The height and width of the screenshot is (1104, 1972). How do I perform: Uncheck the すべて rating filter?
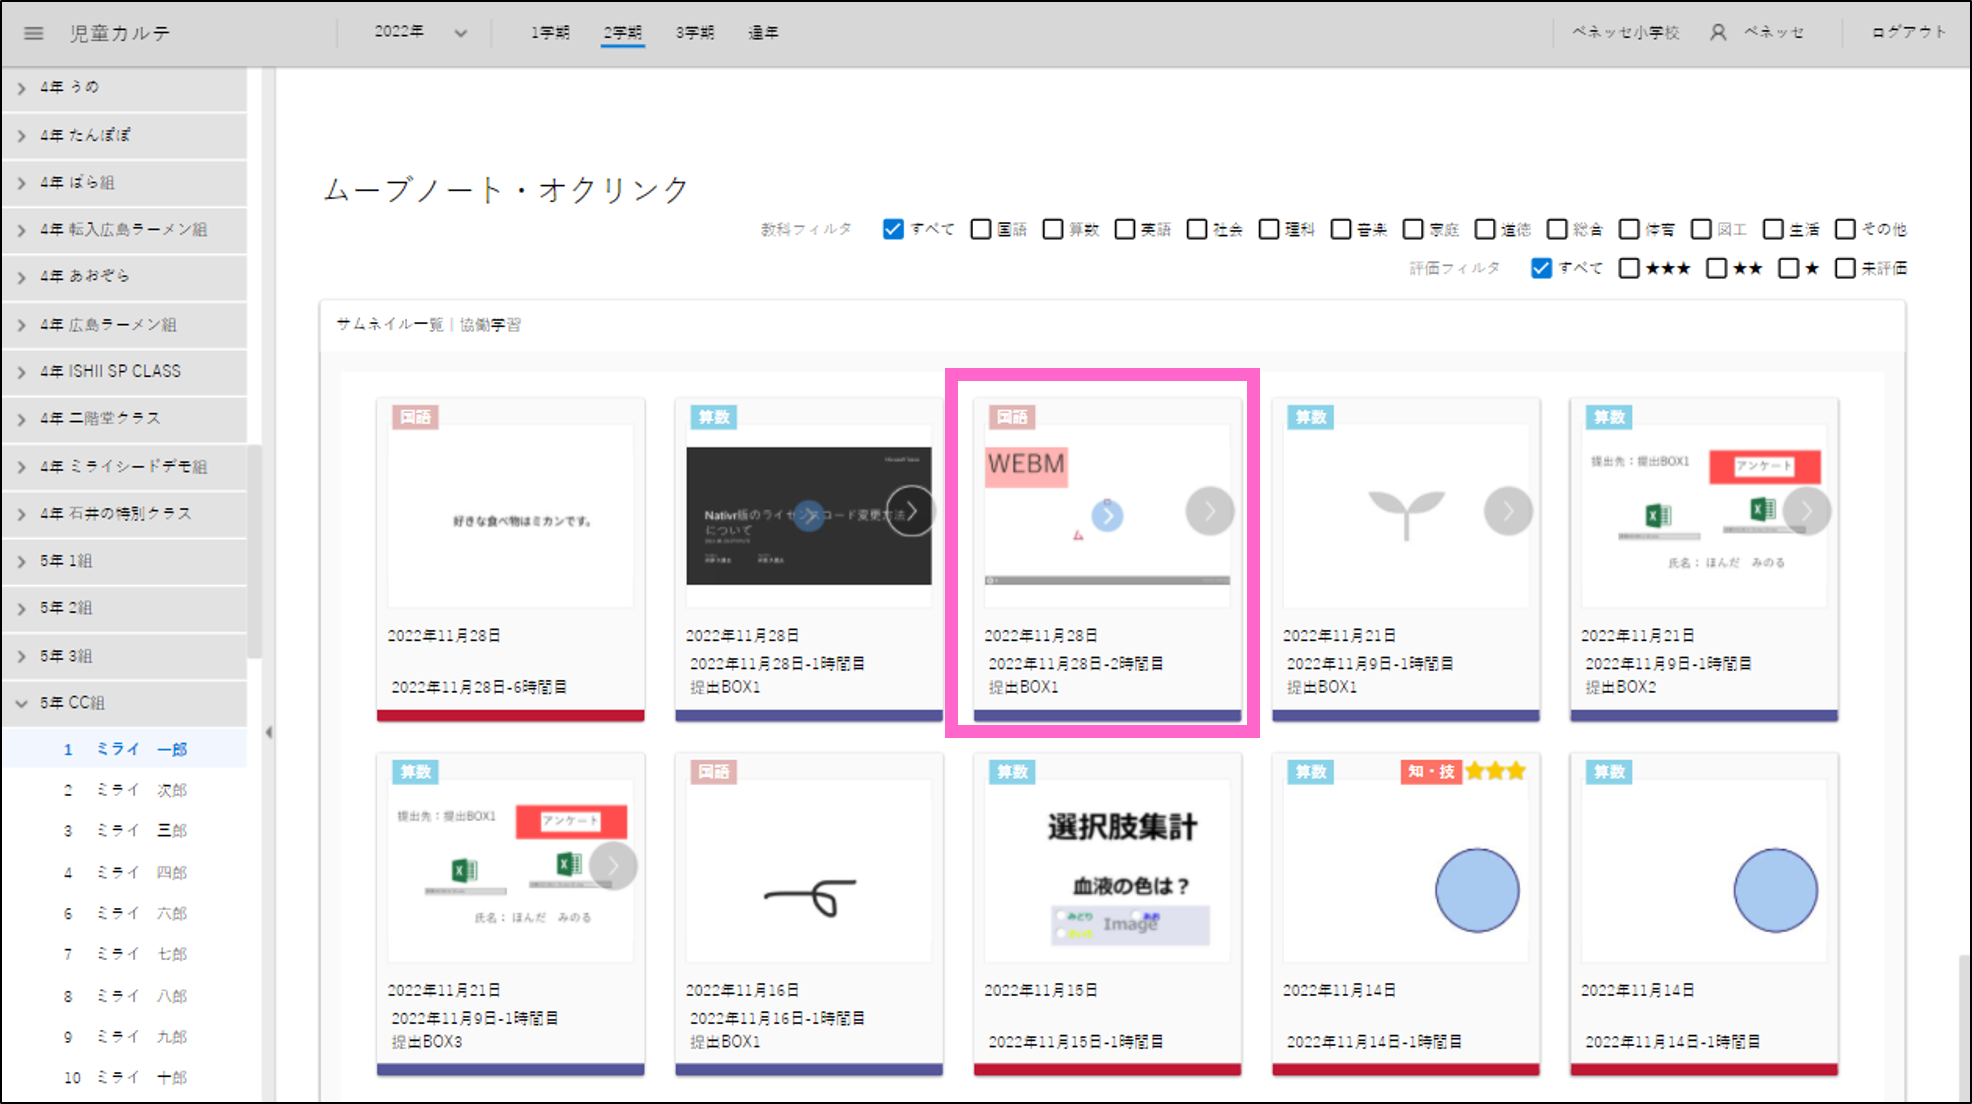tap(1541, 268)
